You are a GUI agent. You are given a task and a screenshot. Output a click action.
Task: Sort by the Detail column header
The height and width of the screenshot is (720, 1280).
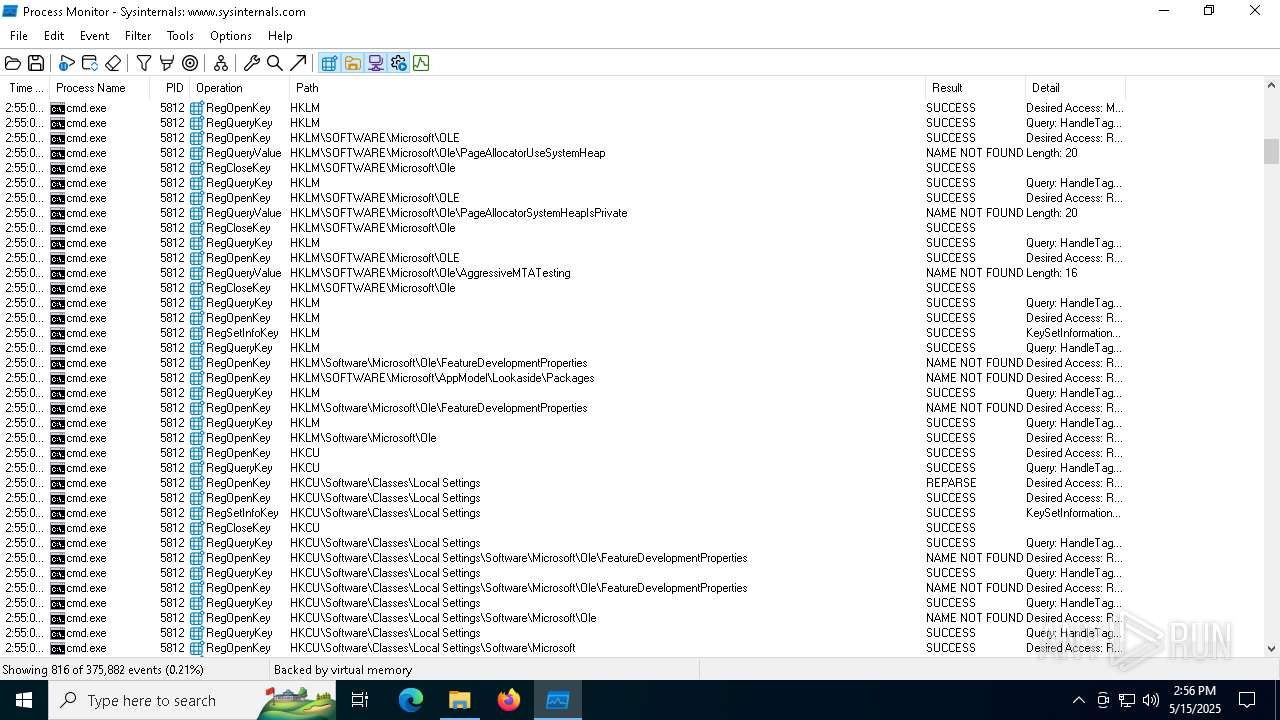[x=1076, y=88]
